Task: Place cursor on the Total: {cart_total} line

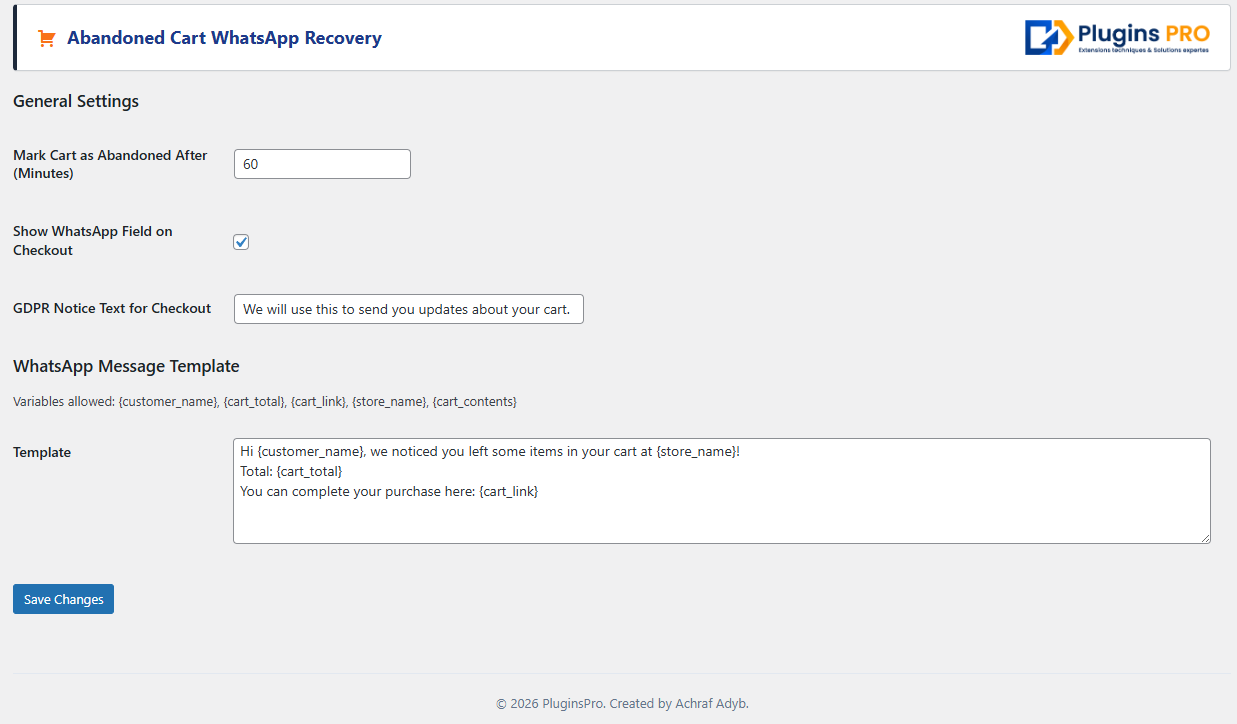Action: (291, 471)
